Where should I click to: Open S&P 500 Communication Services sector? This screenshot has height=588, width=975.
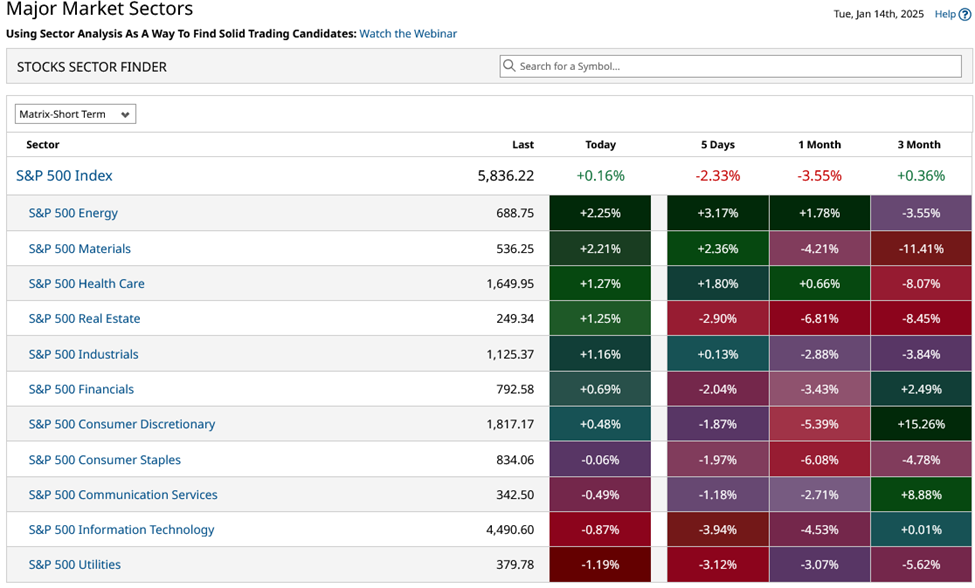tap(123, 494)
